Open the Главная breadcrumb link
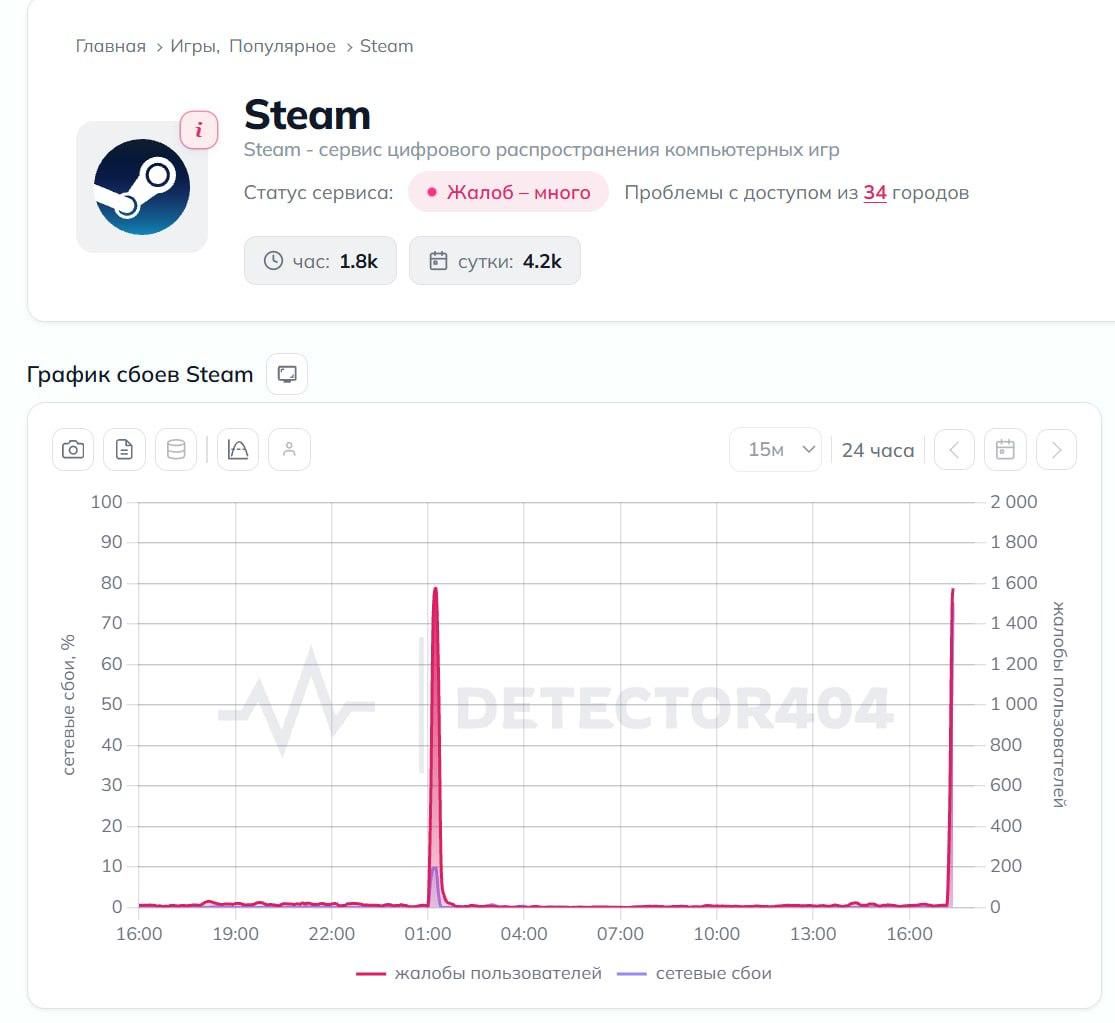This screenshot has height=1023, width=1115. (110, 46)
